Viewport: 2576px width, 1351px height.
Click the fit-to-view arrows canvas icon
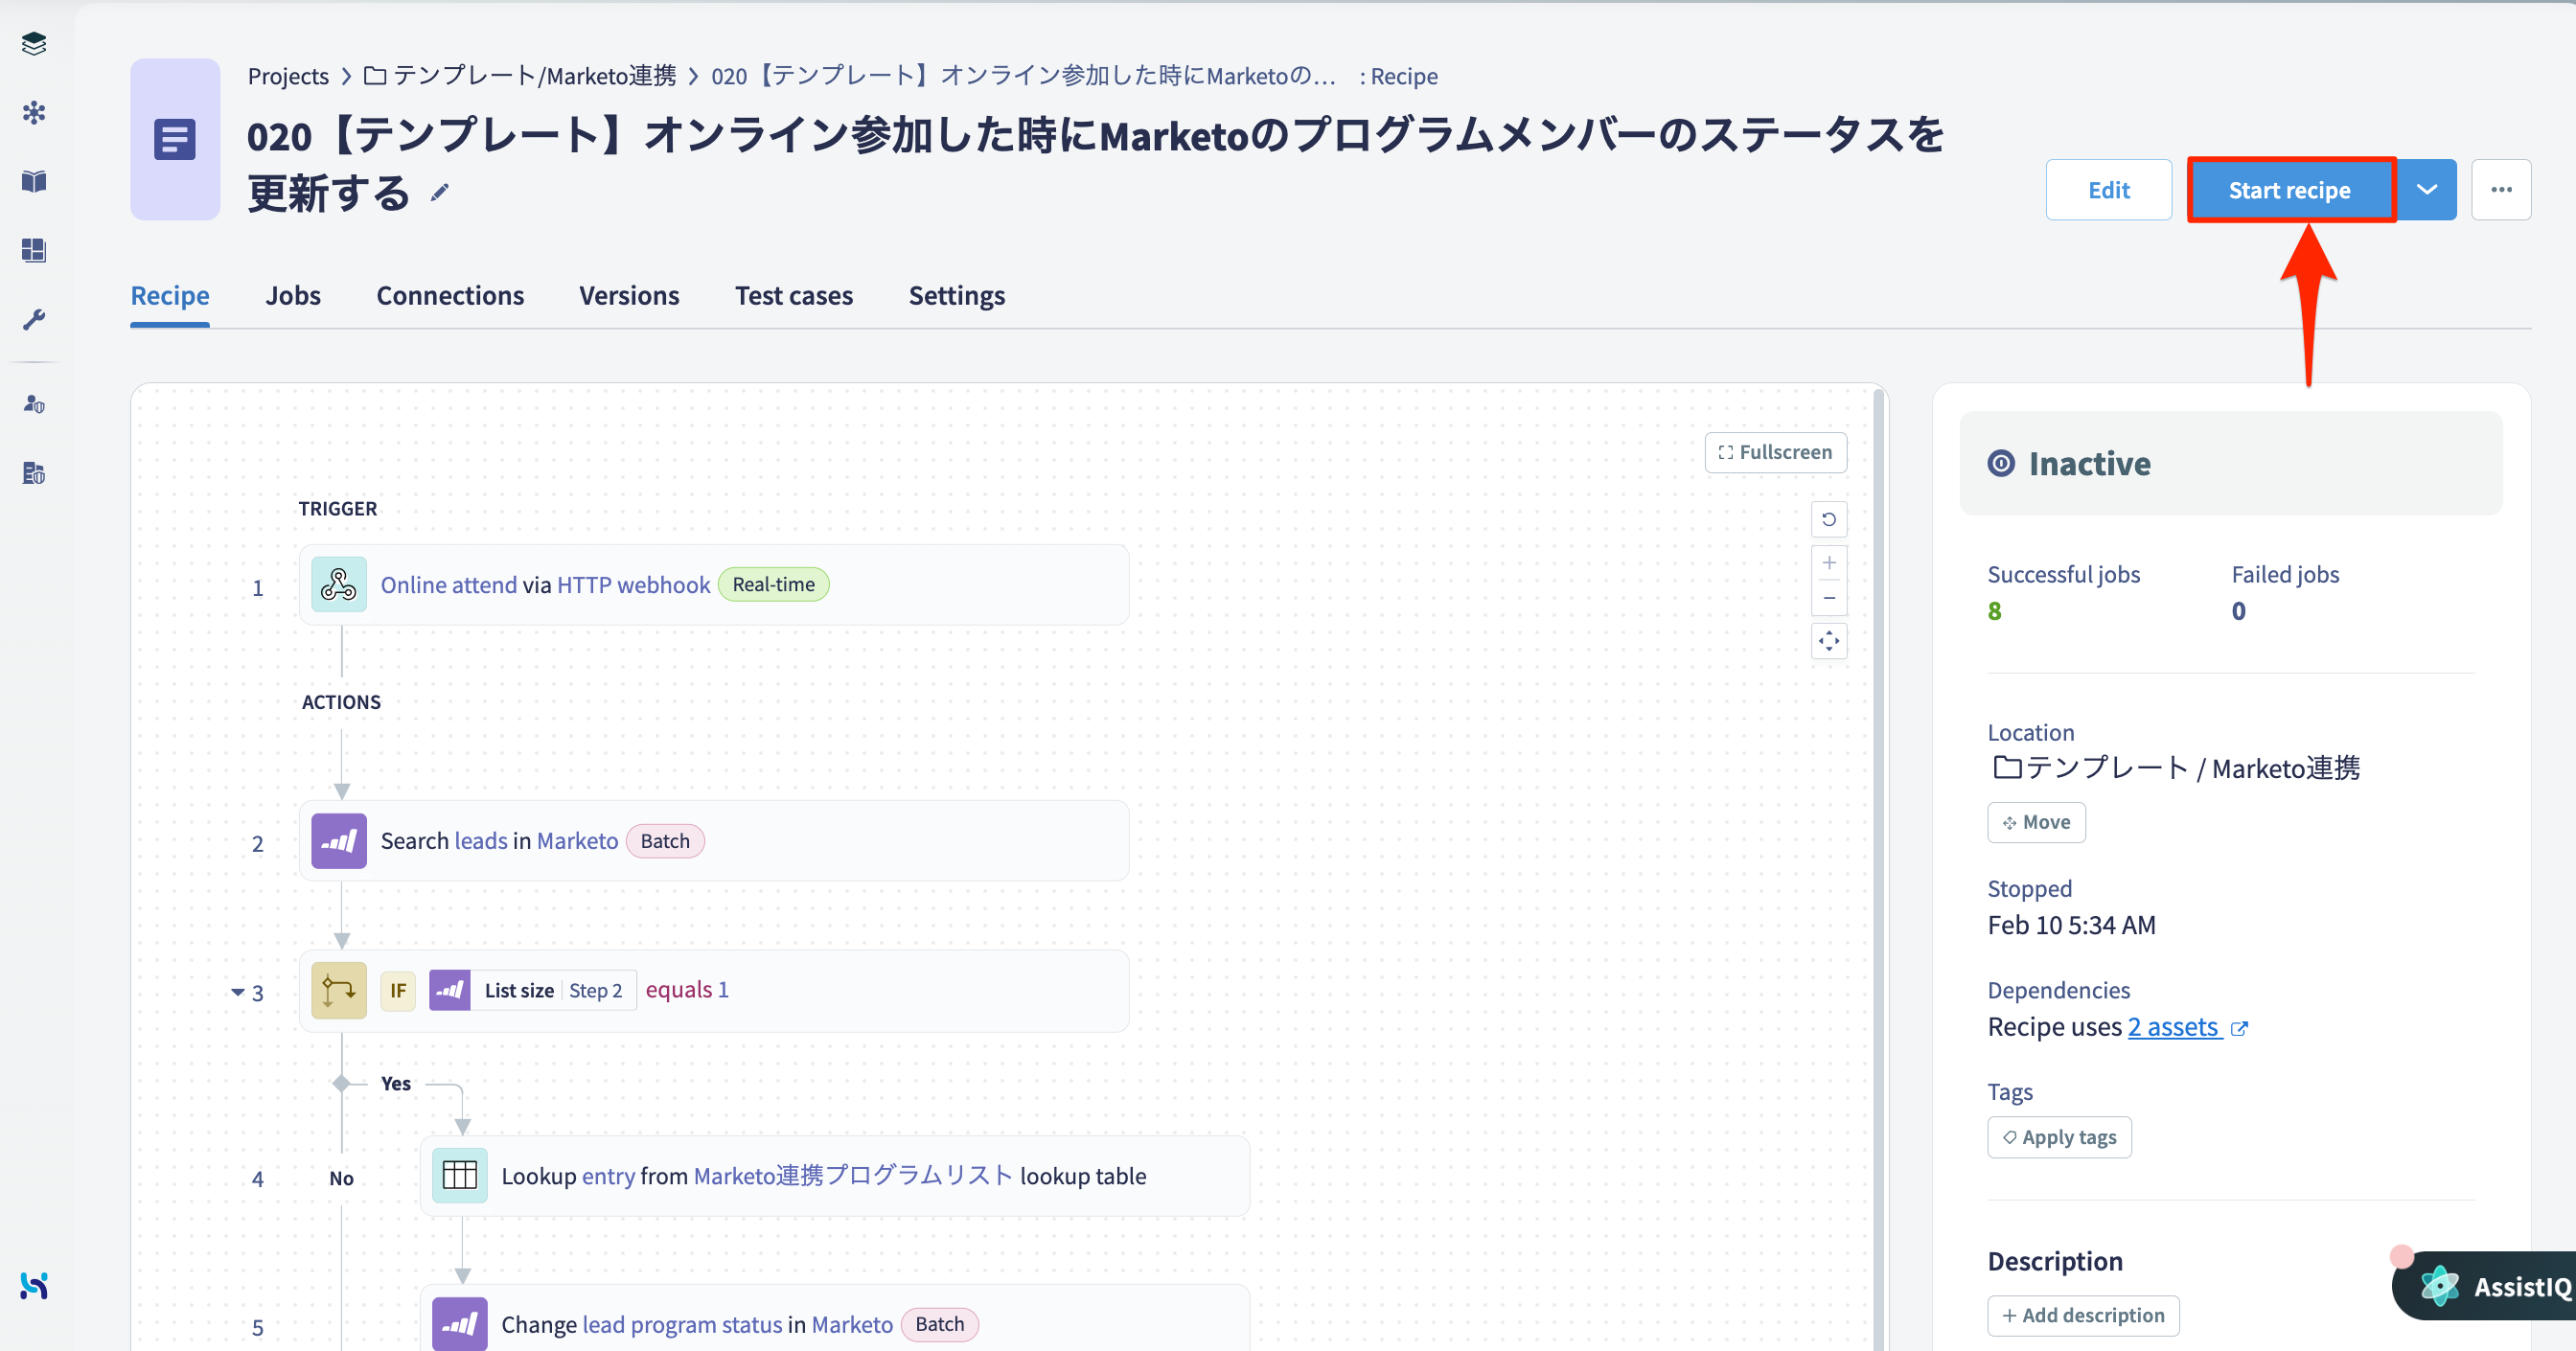tap(1829, 641)
